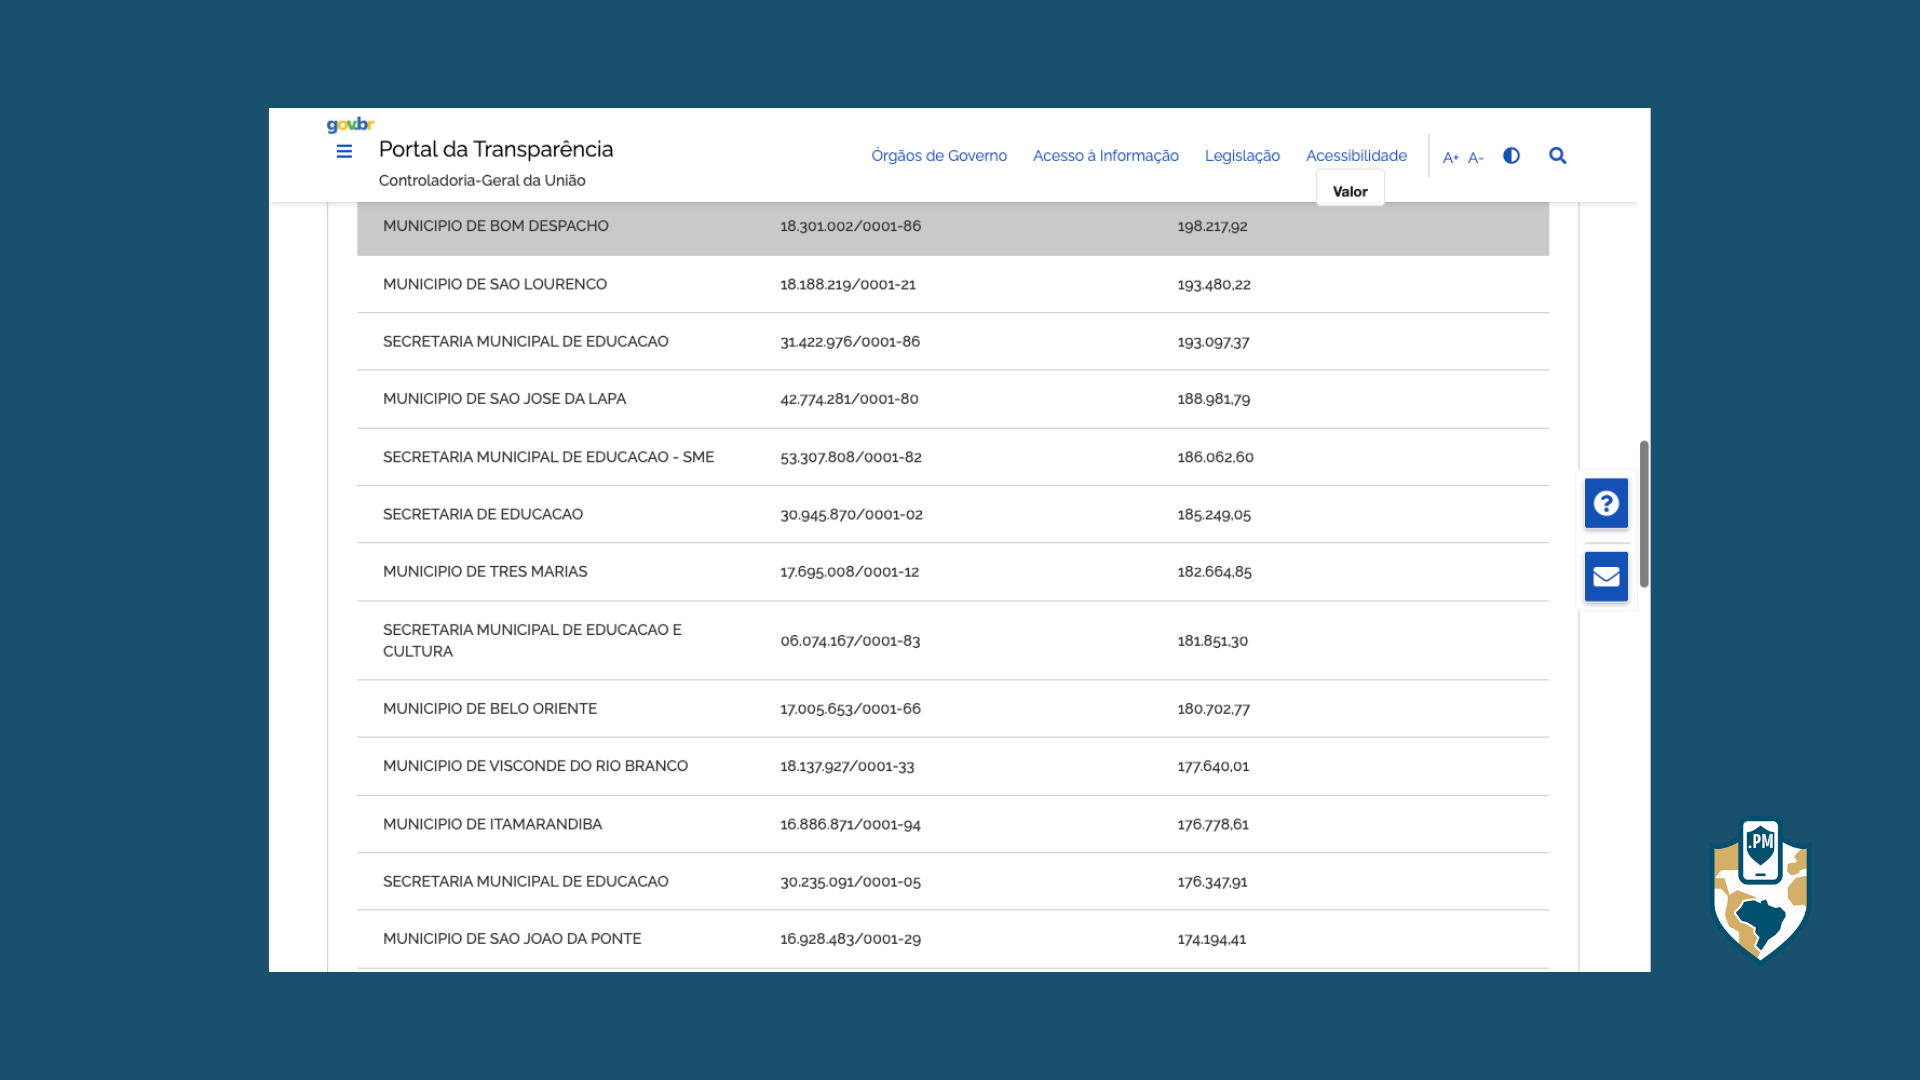Click the gov.br logo
Image resolution: width=1920 pixels, height=1080 pixels.
(350, 125)
